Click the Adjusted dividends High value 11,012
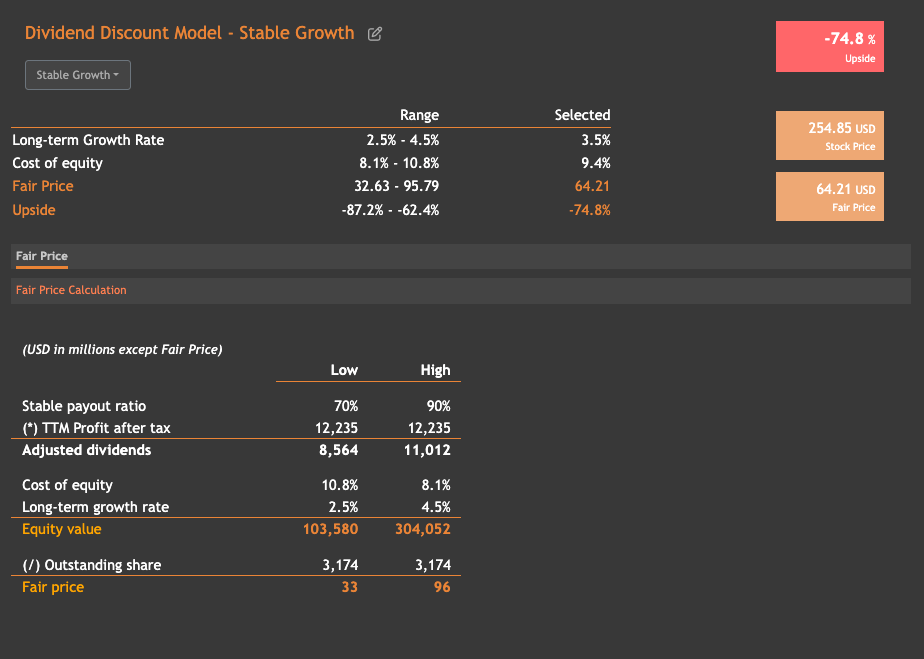 [x=429, y=450]
